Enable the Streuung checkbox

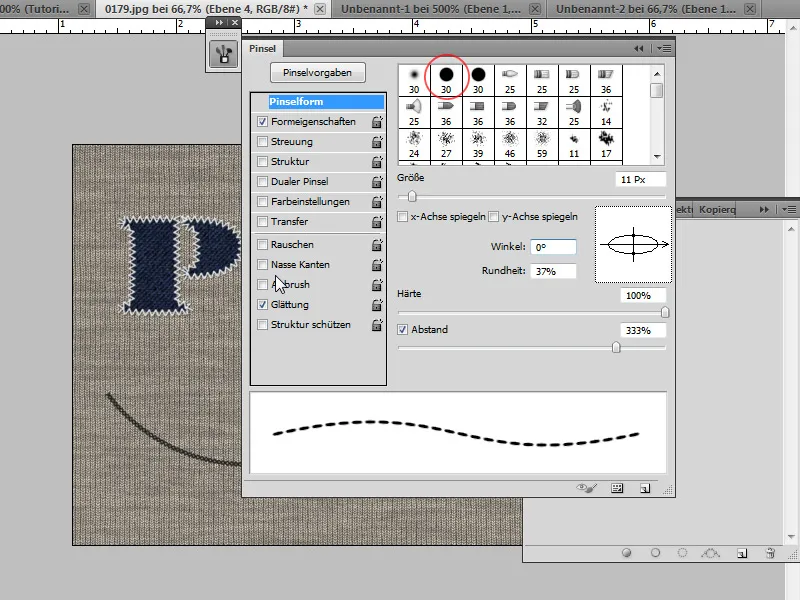click(262, 141)
